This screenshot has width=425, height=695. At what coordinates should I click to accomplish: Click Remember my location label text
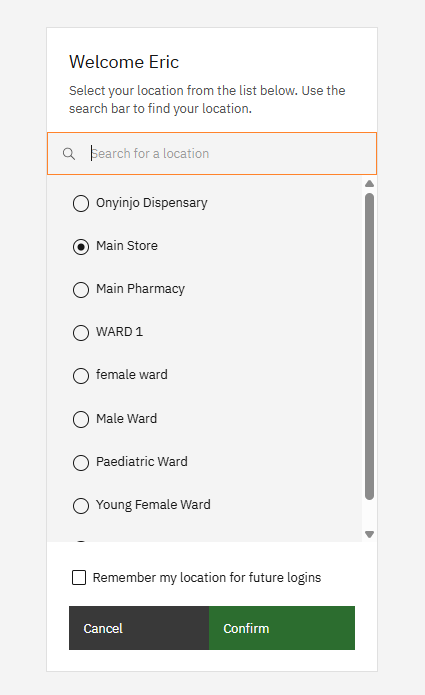pyautogui.click(x=207, y=578)
